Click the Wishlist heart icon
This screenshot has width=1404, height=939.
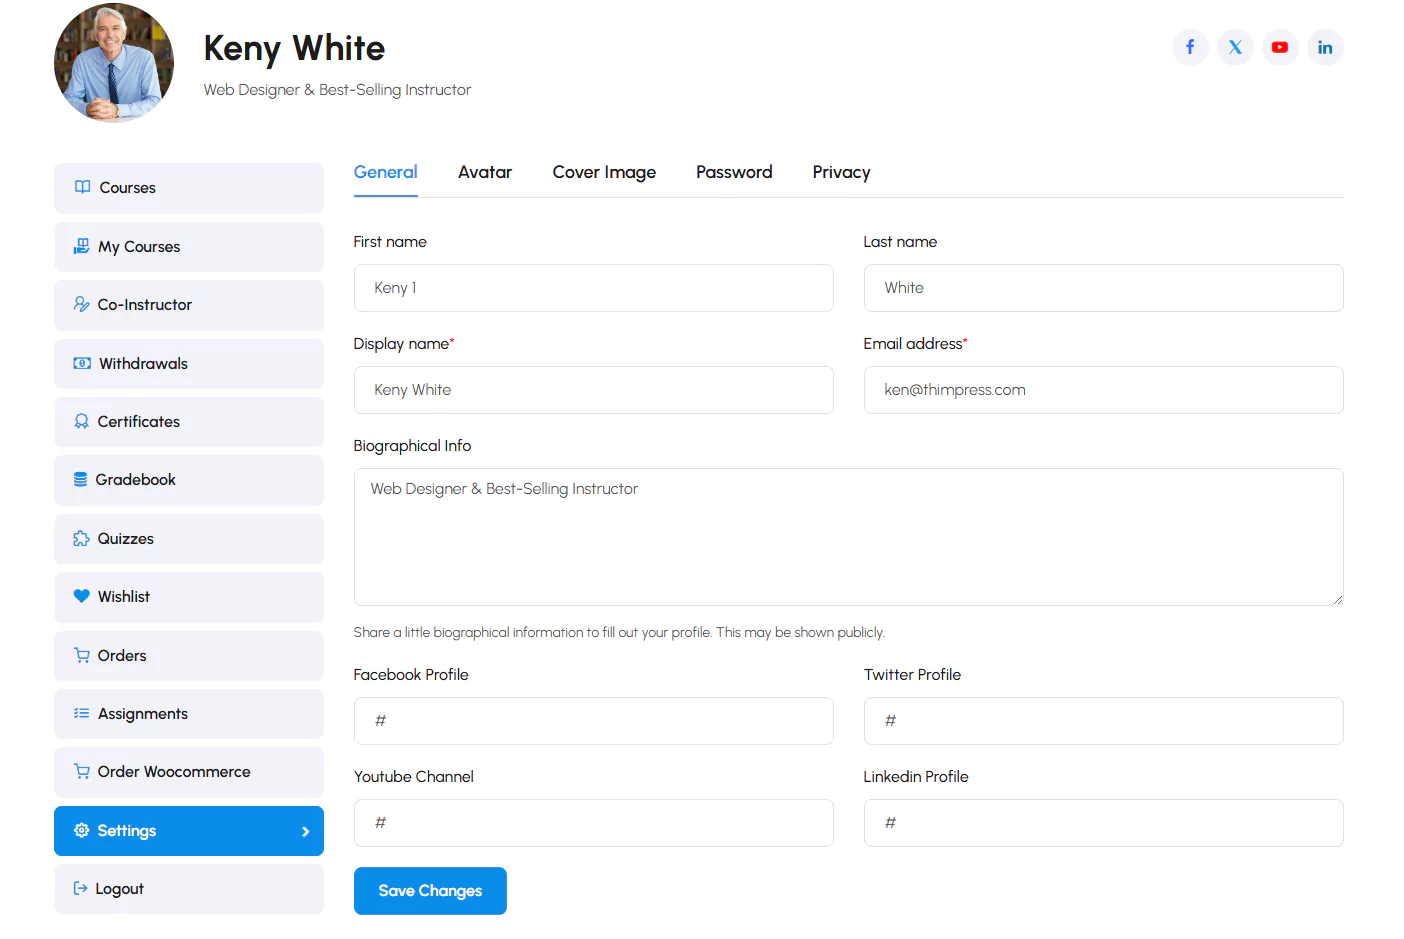pos(82,597)
